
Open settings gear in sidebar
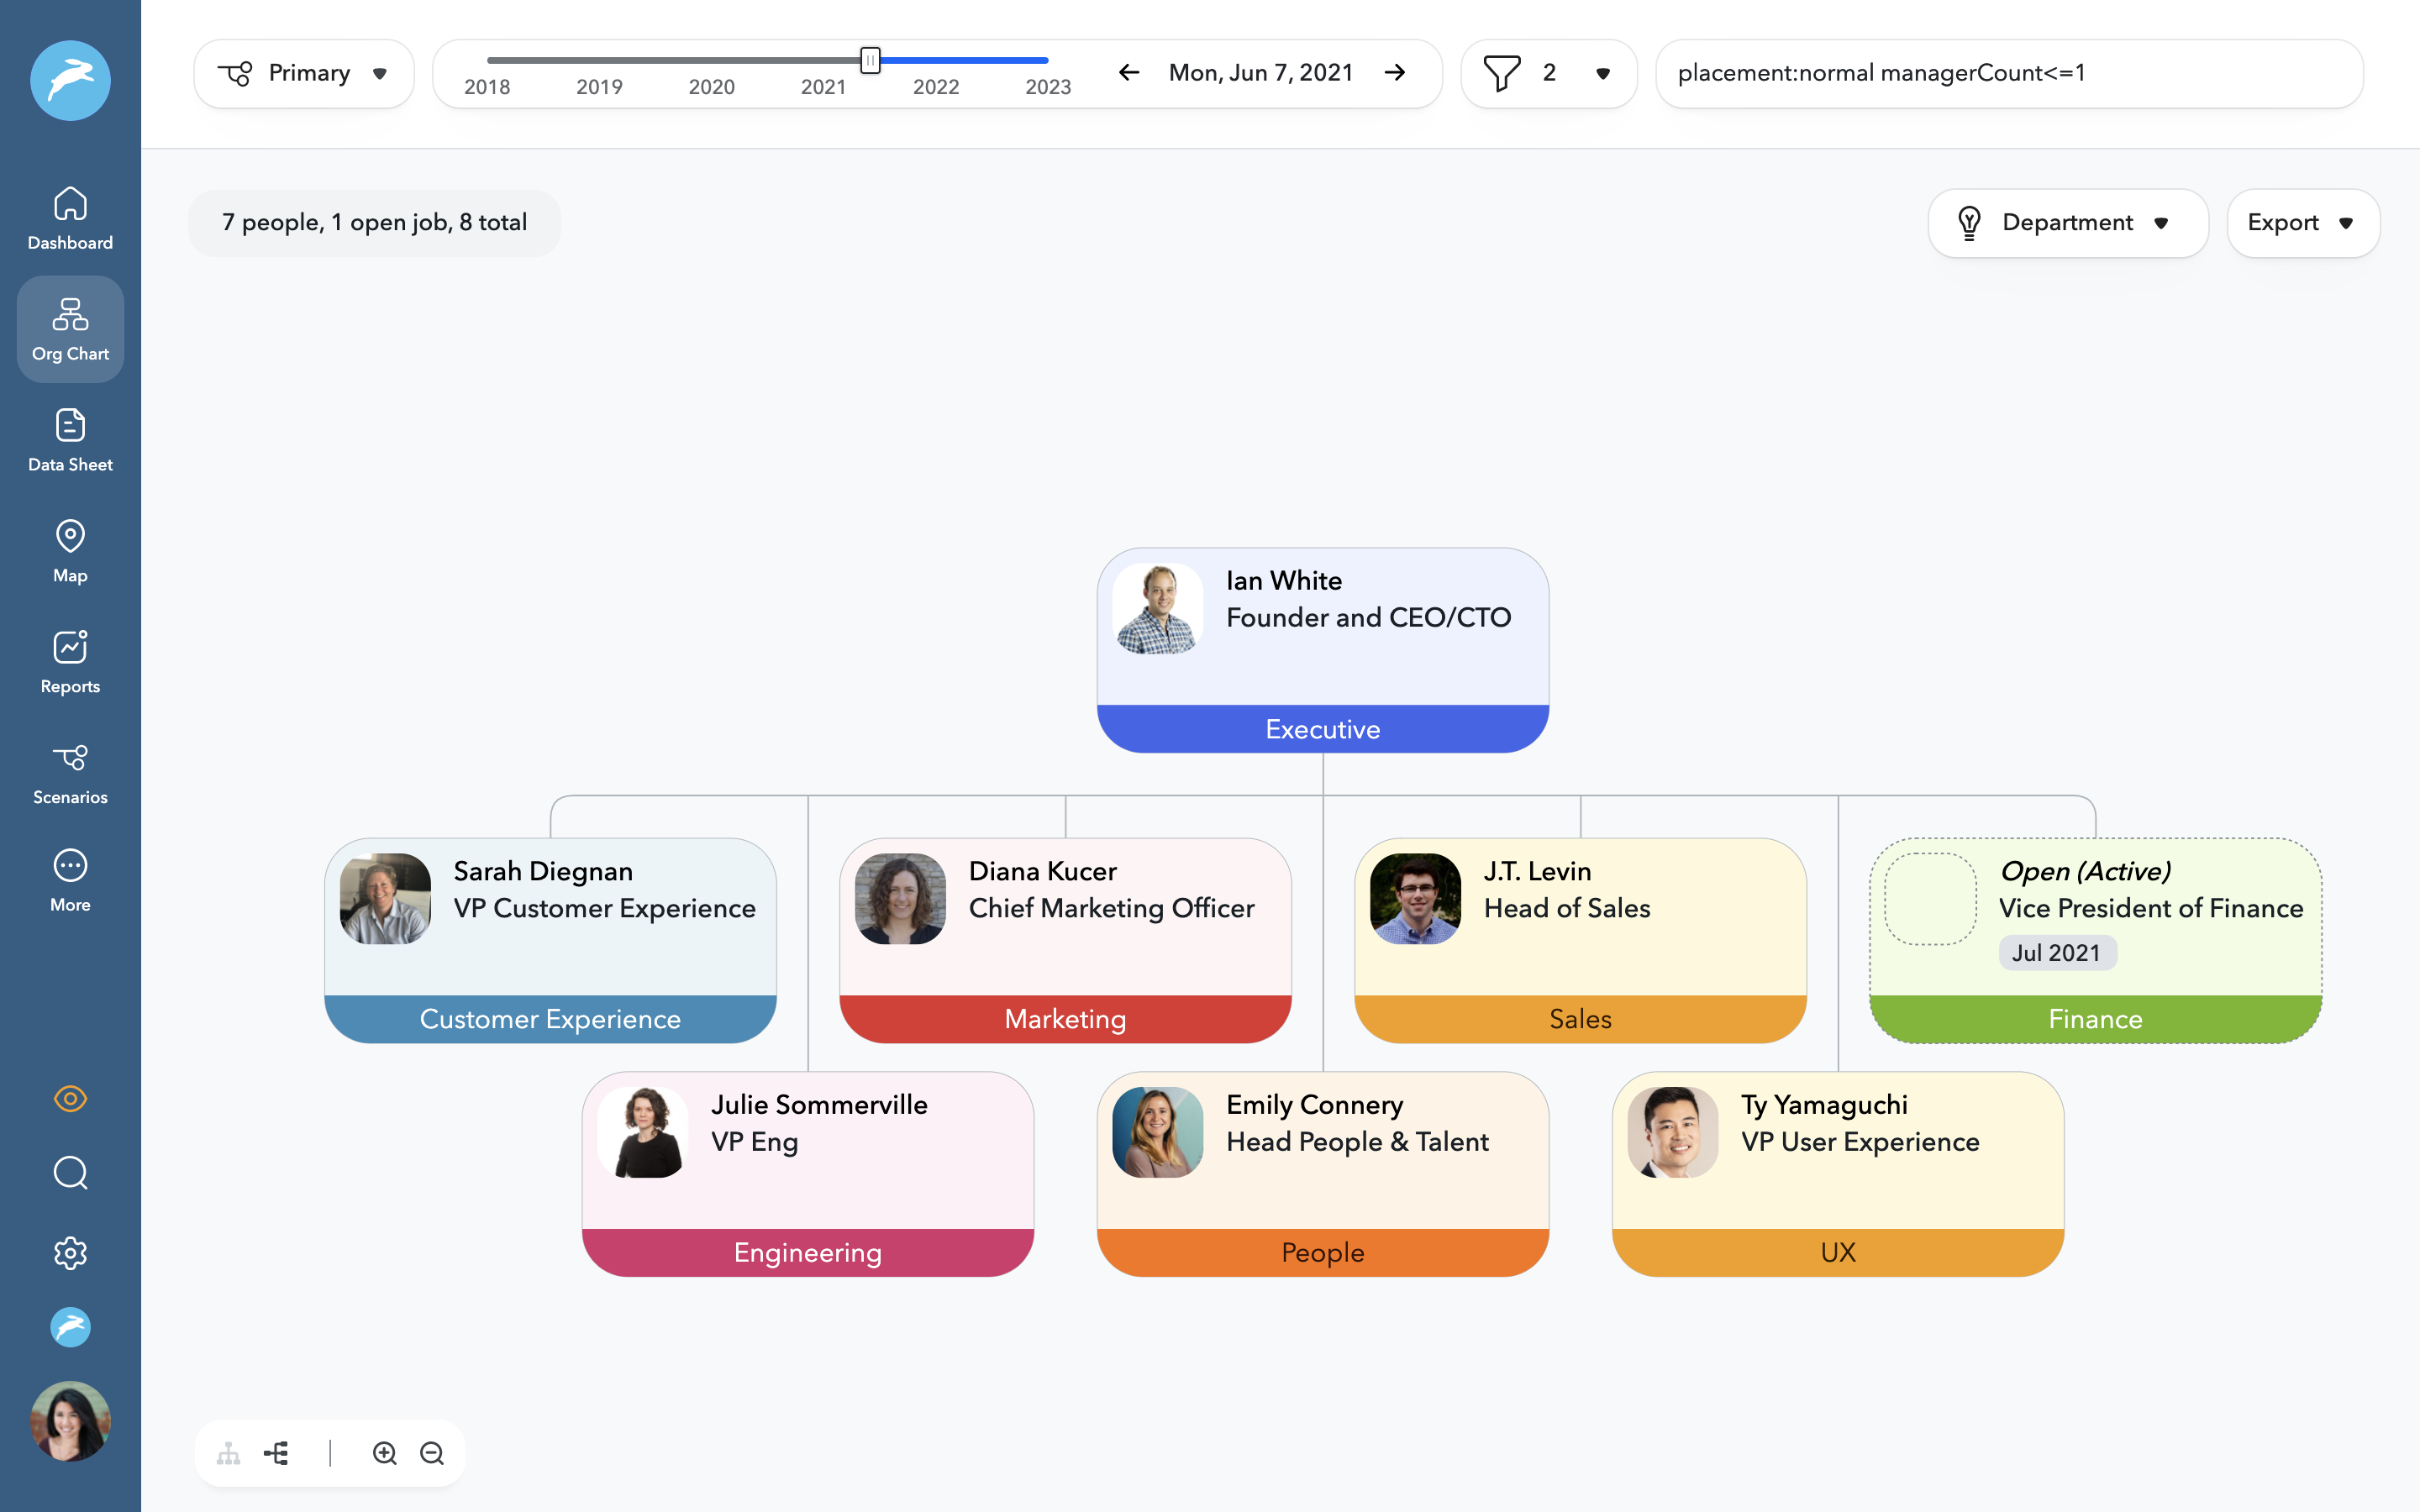pyautogui.click(x=70, y=1253)
